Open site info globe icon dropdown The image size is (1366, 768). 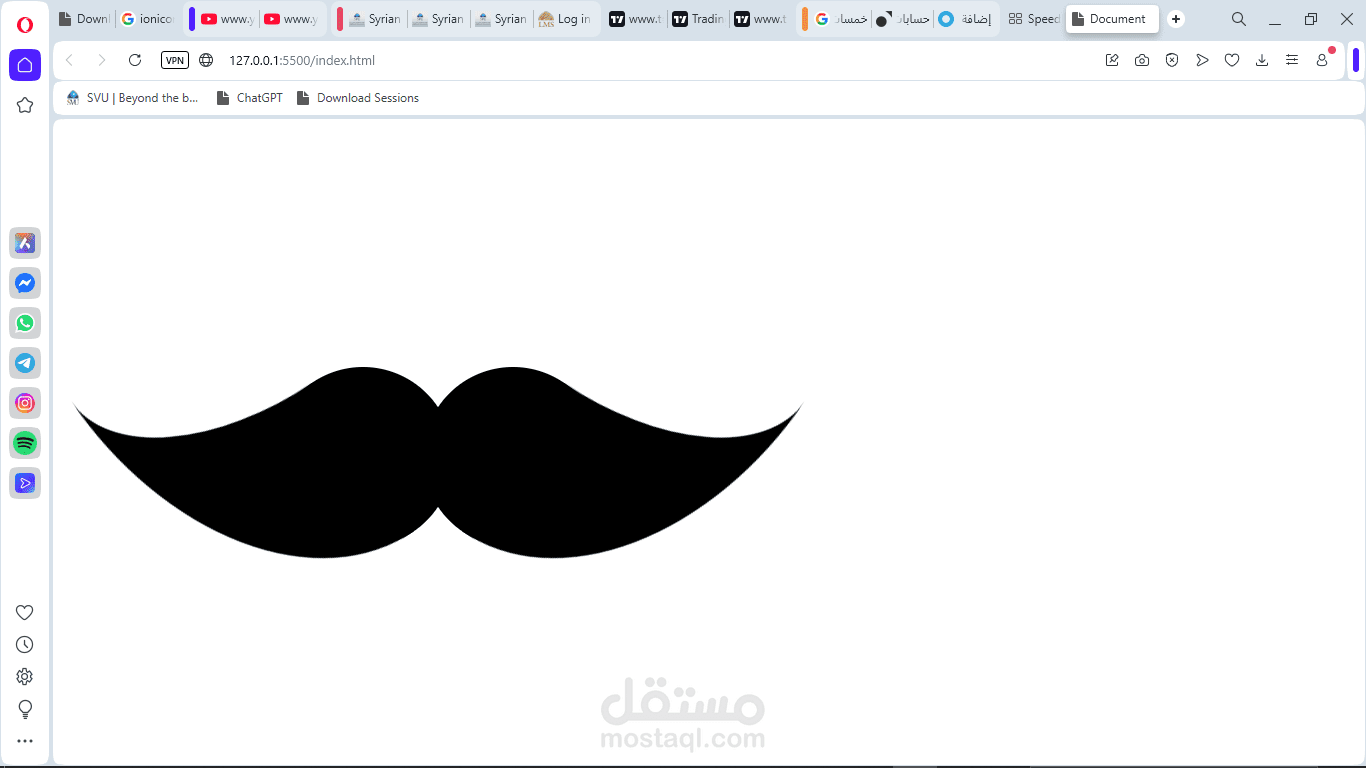click(x=205, y=60)
